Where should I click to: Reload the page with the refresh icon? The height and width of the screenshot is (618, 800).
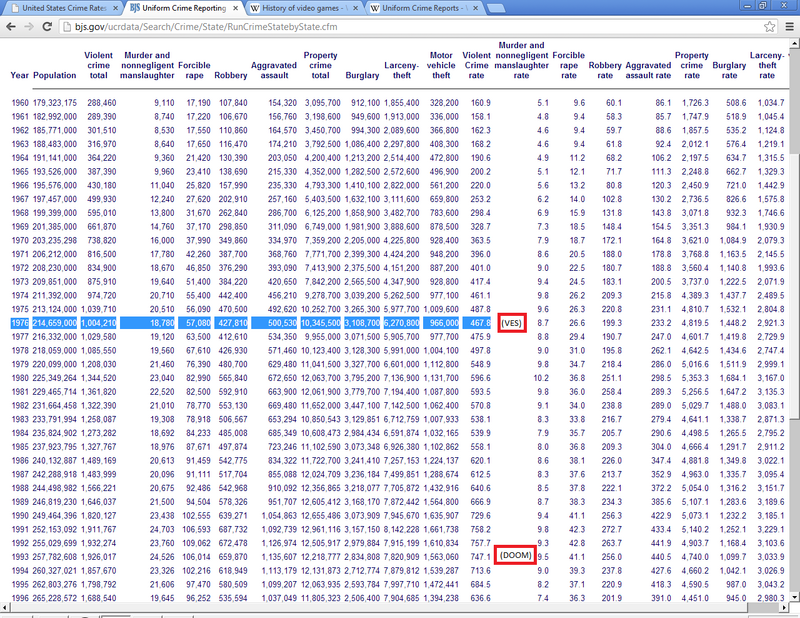pos(47,27)
